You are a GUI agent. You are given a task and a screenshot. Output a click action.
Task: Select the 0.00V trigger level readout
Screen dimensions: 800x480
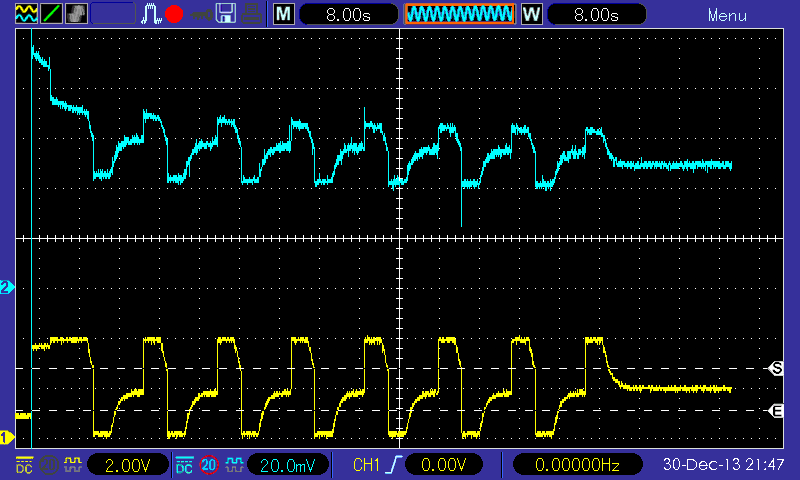443,465
